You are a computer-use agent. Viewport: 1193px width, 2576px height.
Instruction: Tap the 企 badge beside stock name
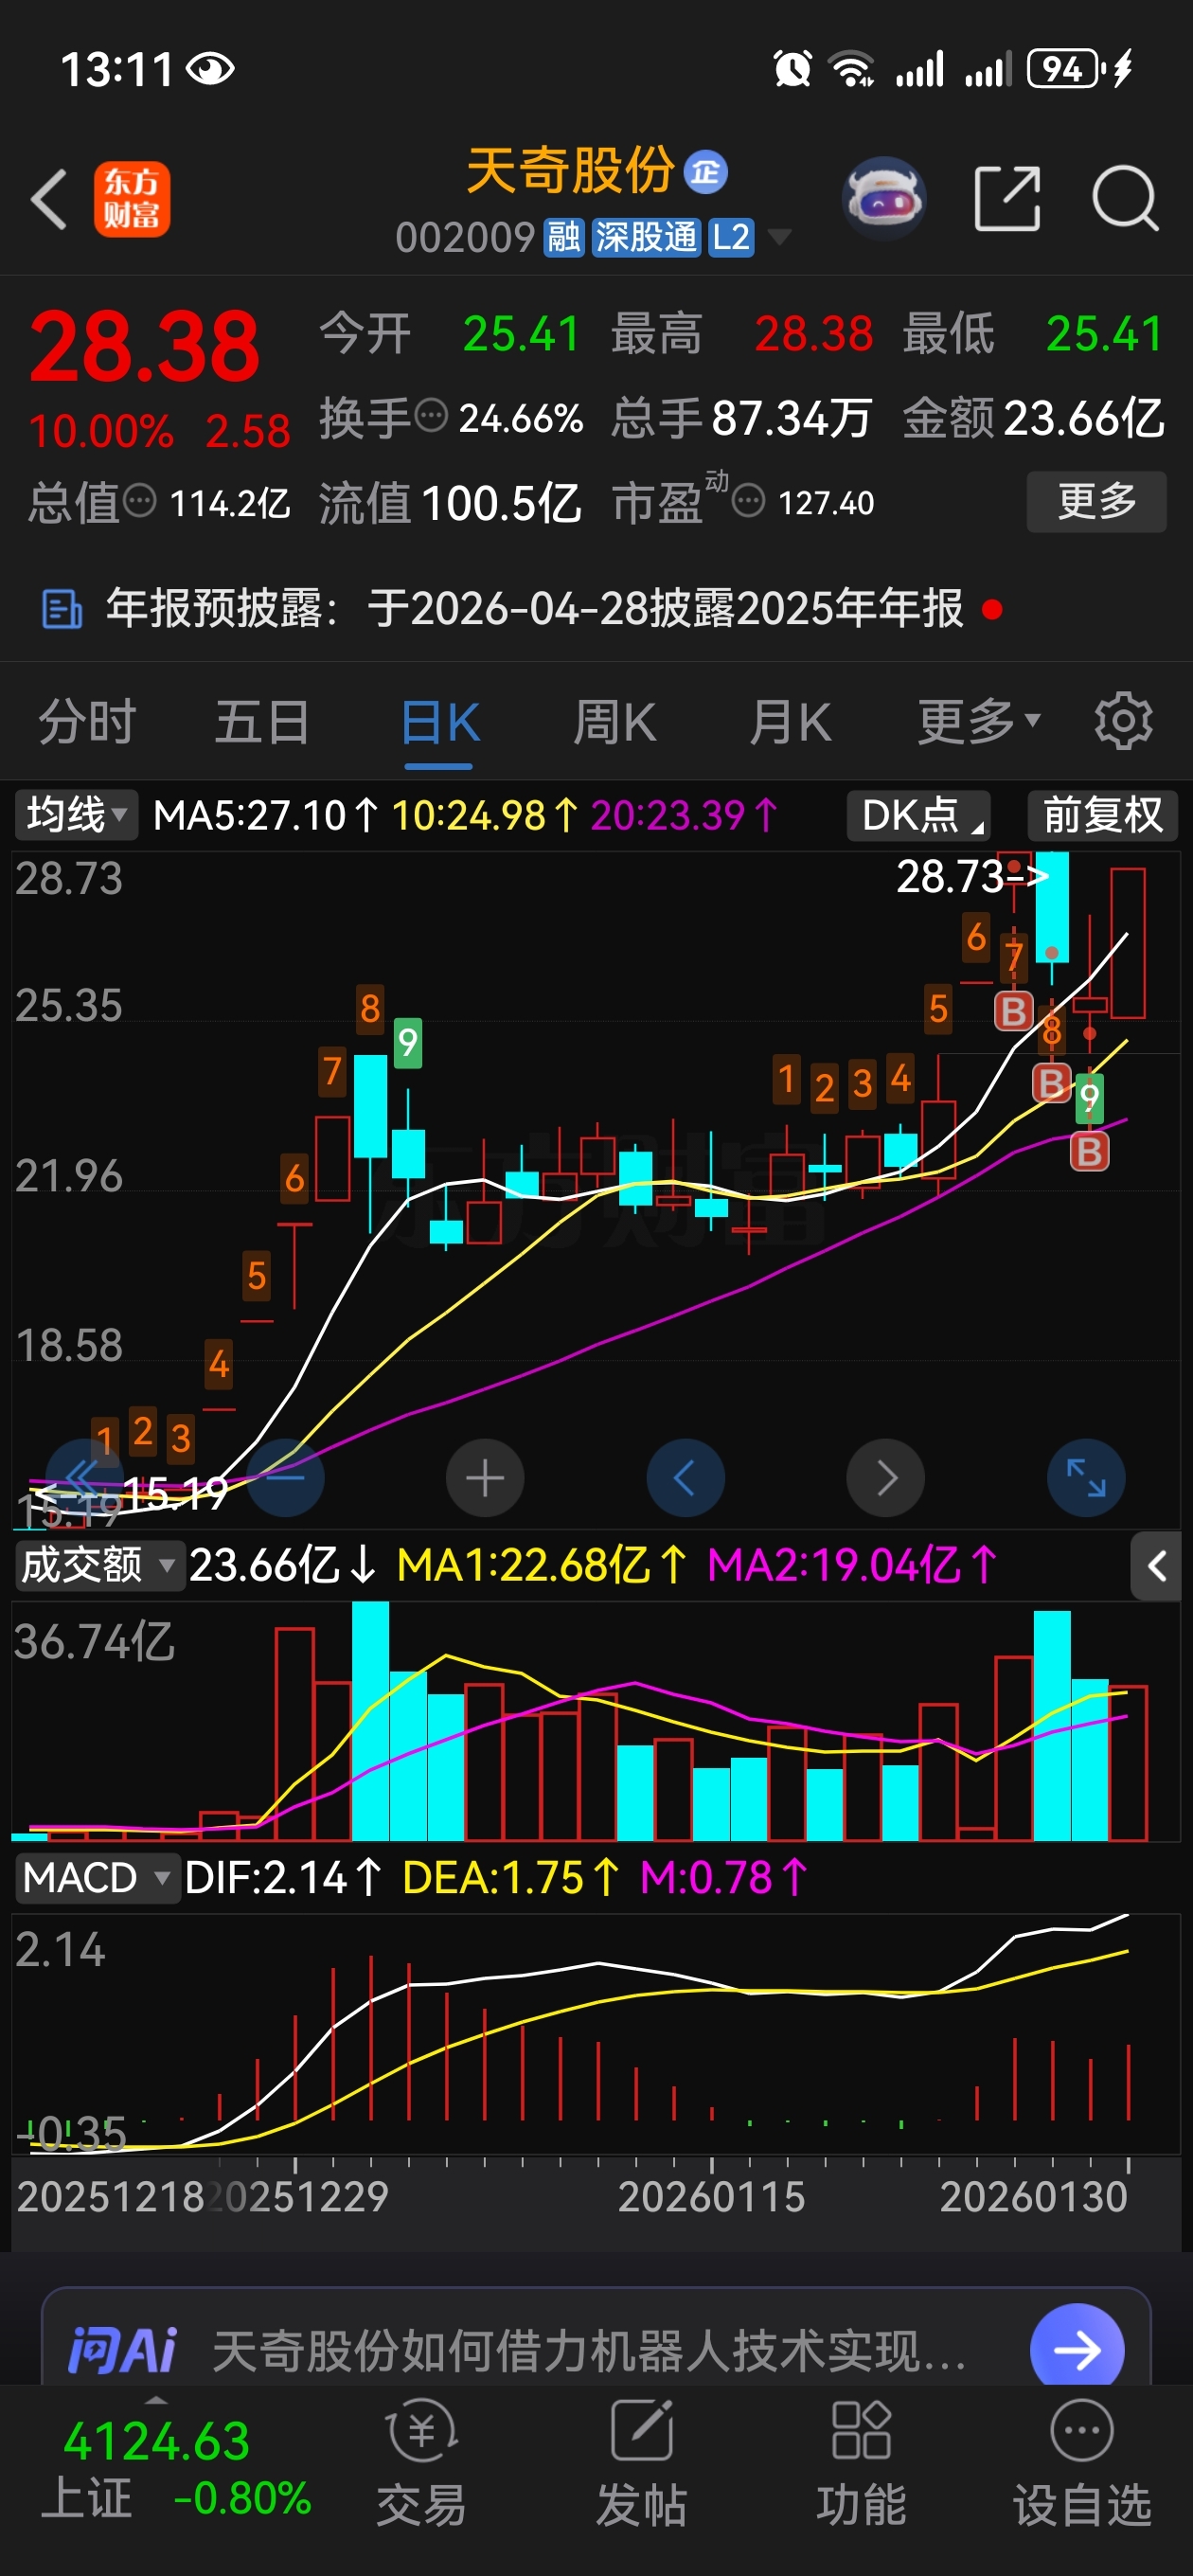click(706, 171)
